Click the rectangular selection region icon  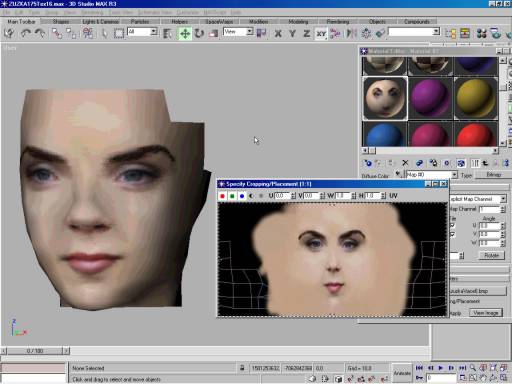[118, 33]
